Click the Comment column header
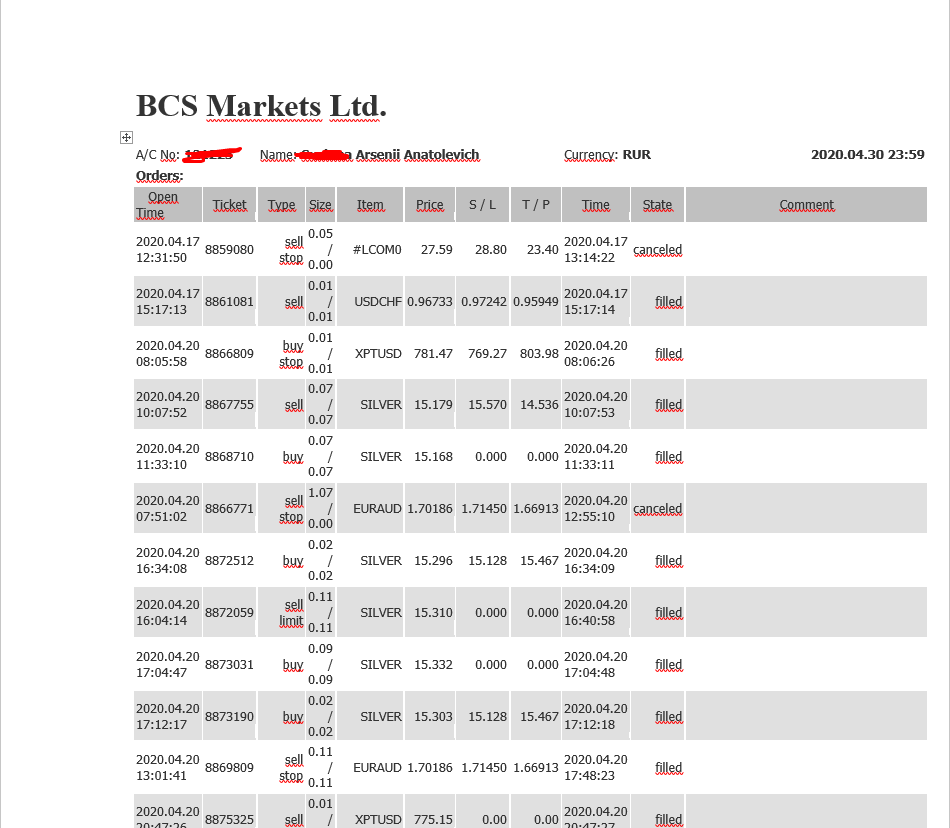Screen dimensions: 950x828 (x=806, y=205)
